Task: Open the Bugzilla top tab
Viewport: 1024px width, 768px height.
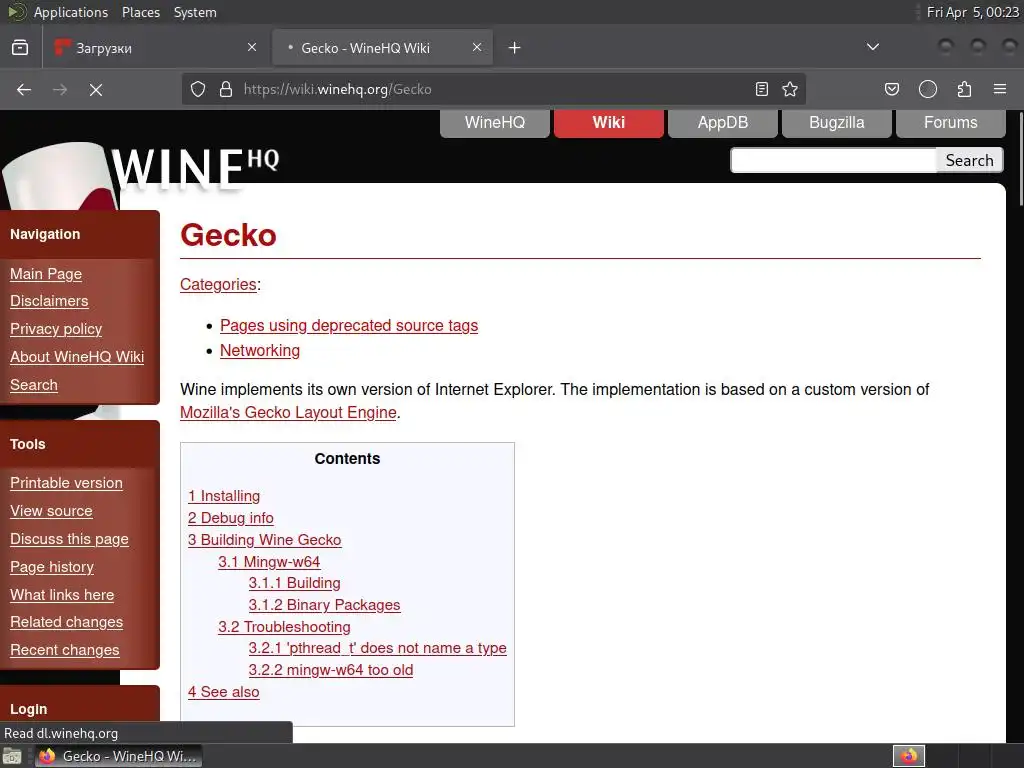Action: click(x=837, y=123)
